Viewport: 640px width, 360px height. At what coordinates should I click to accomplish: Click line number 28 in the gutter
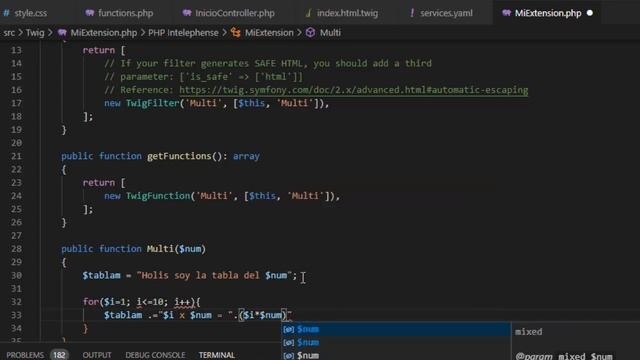point(16,249)
